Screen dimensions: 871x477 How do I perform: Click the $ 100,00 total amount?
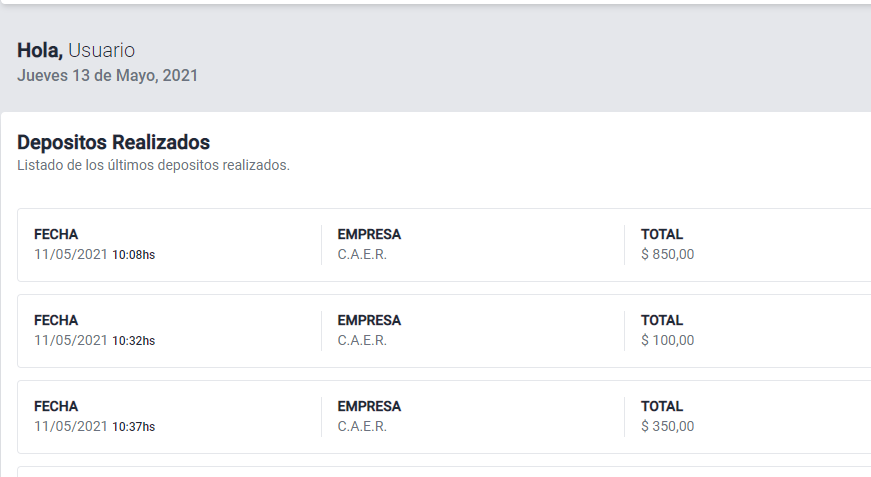pyautogui.click(x=667, y=340)
